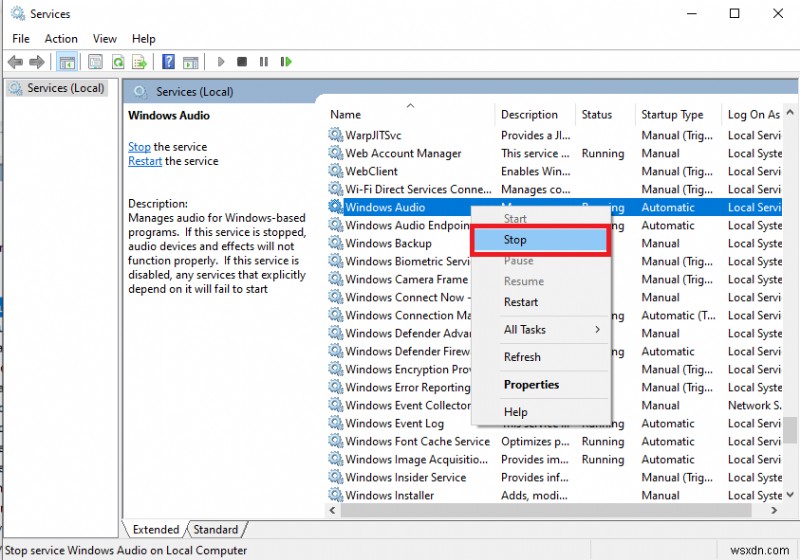The image size is (800, 560).
Task: Click vertical scrollbar down arrow
Action: [790, 494]
